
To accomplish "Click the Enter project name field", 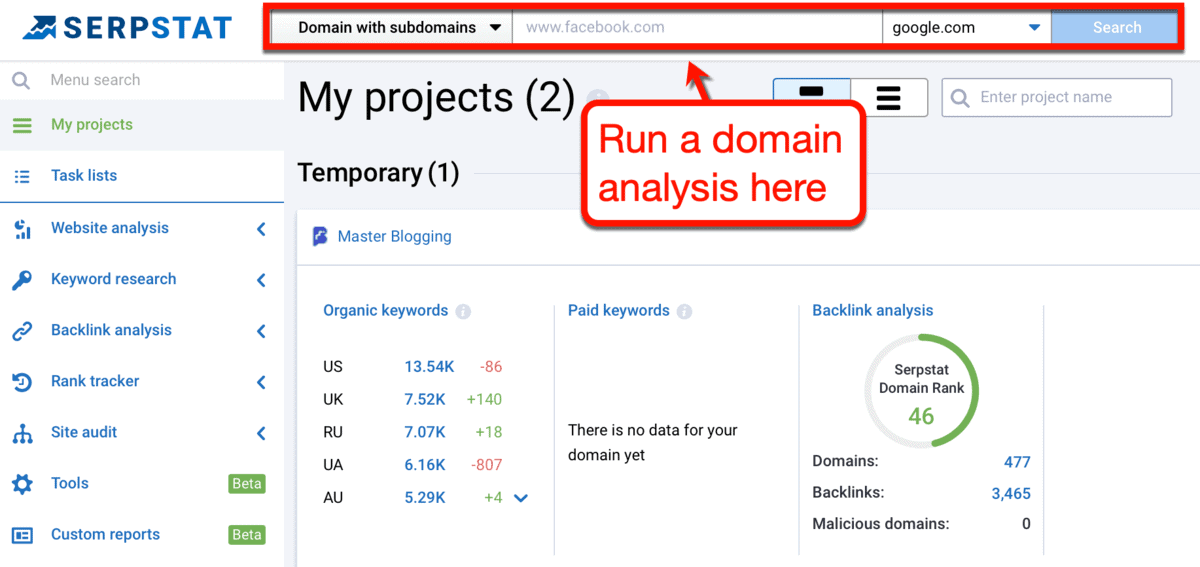I will tap(1057, 98).
